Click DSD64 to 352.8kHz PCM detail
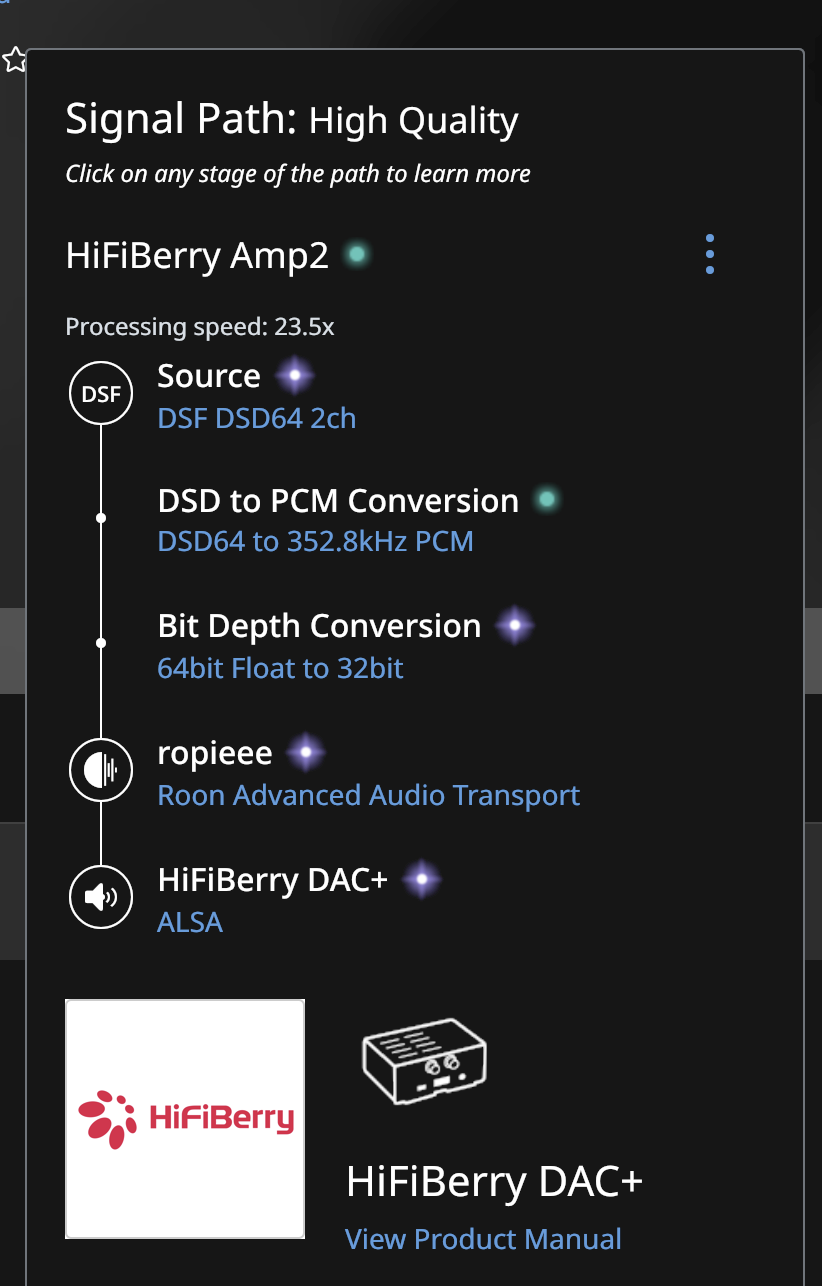Image resolution: width=822 pixels, height=1286 pixels. tap(316, 541)
